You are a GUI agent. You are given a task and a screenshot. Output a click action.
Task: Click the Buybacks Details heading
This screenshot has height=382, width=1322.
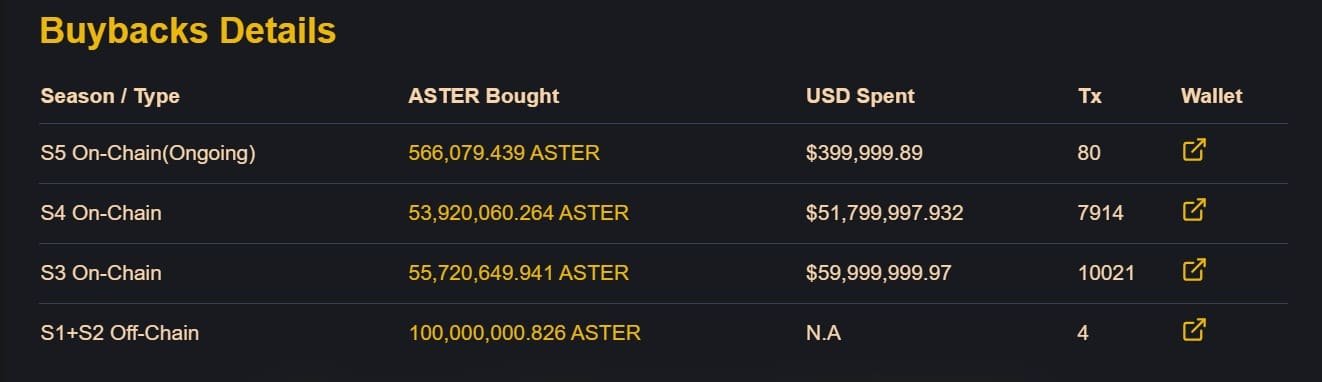point(188,31)
